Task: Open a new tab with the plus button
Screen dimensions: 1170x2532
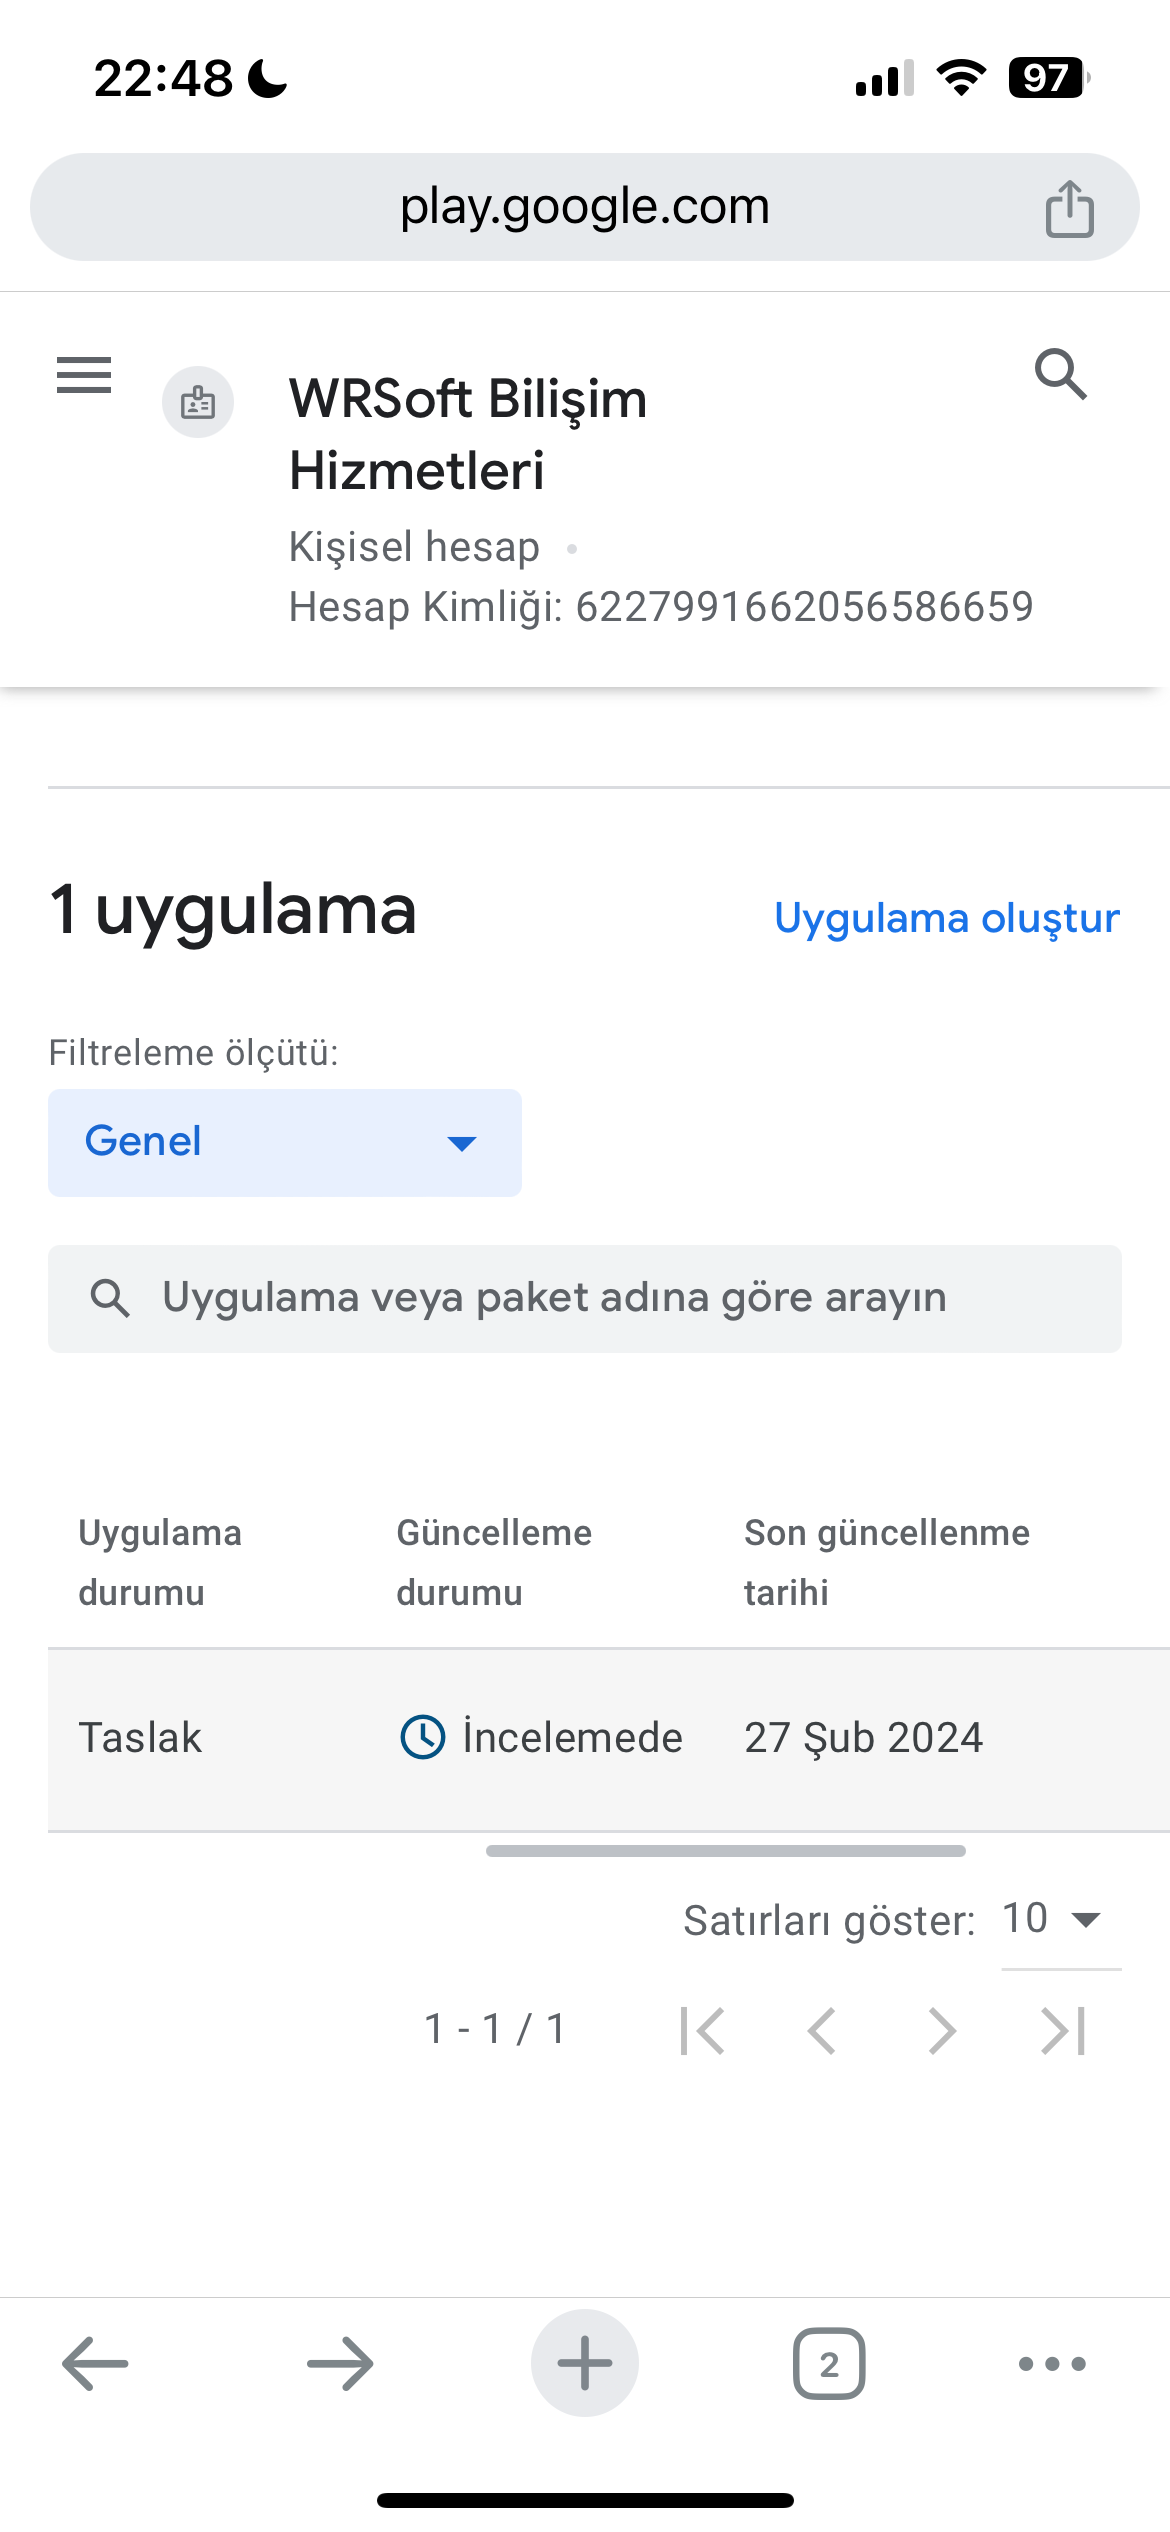Action: click(585, 2363)
